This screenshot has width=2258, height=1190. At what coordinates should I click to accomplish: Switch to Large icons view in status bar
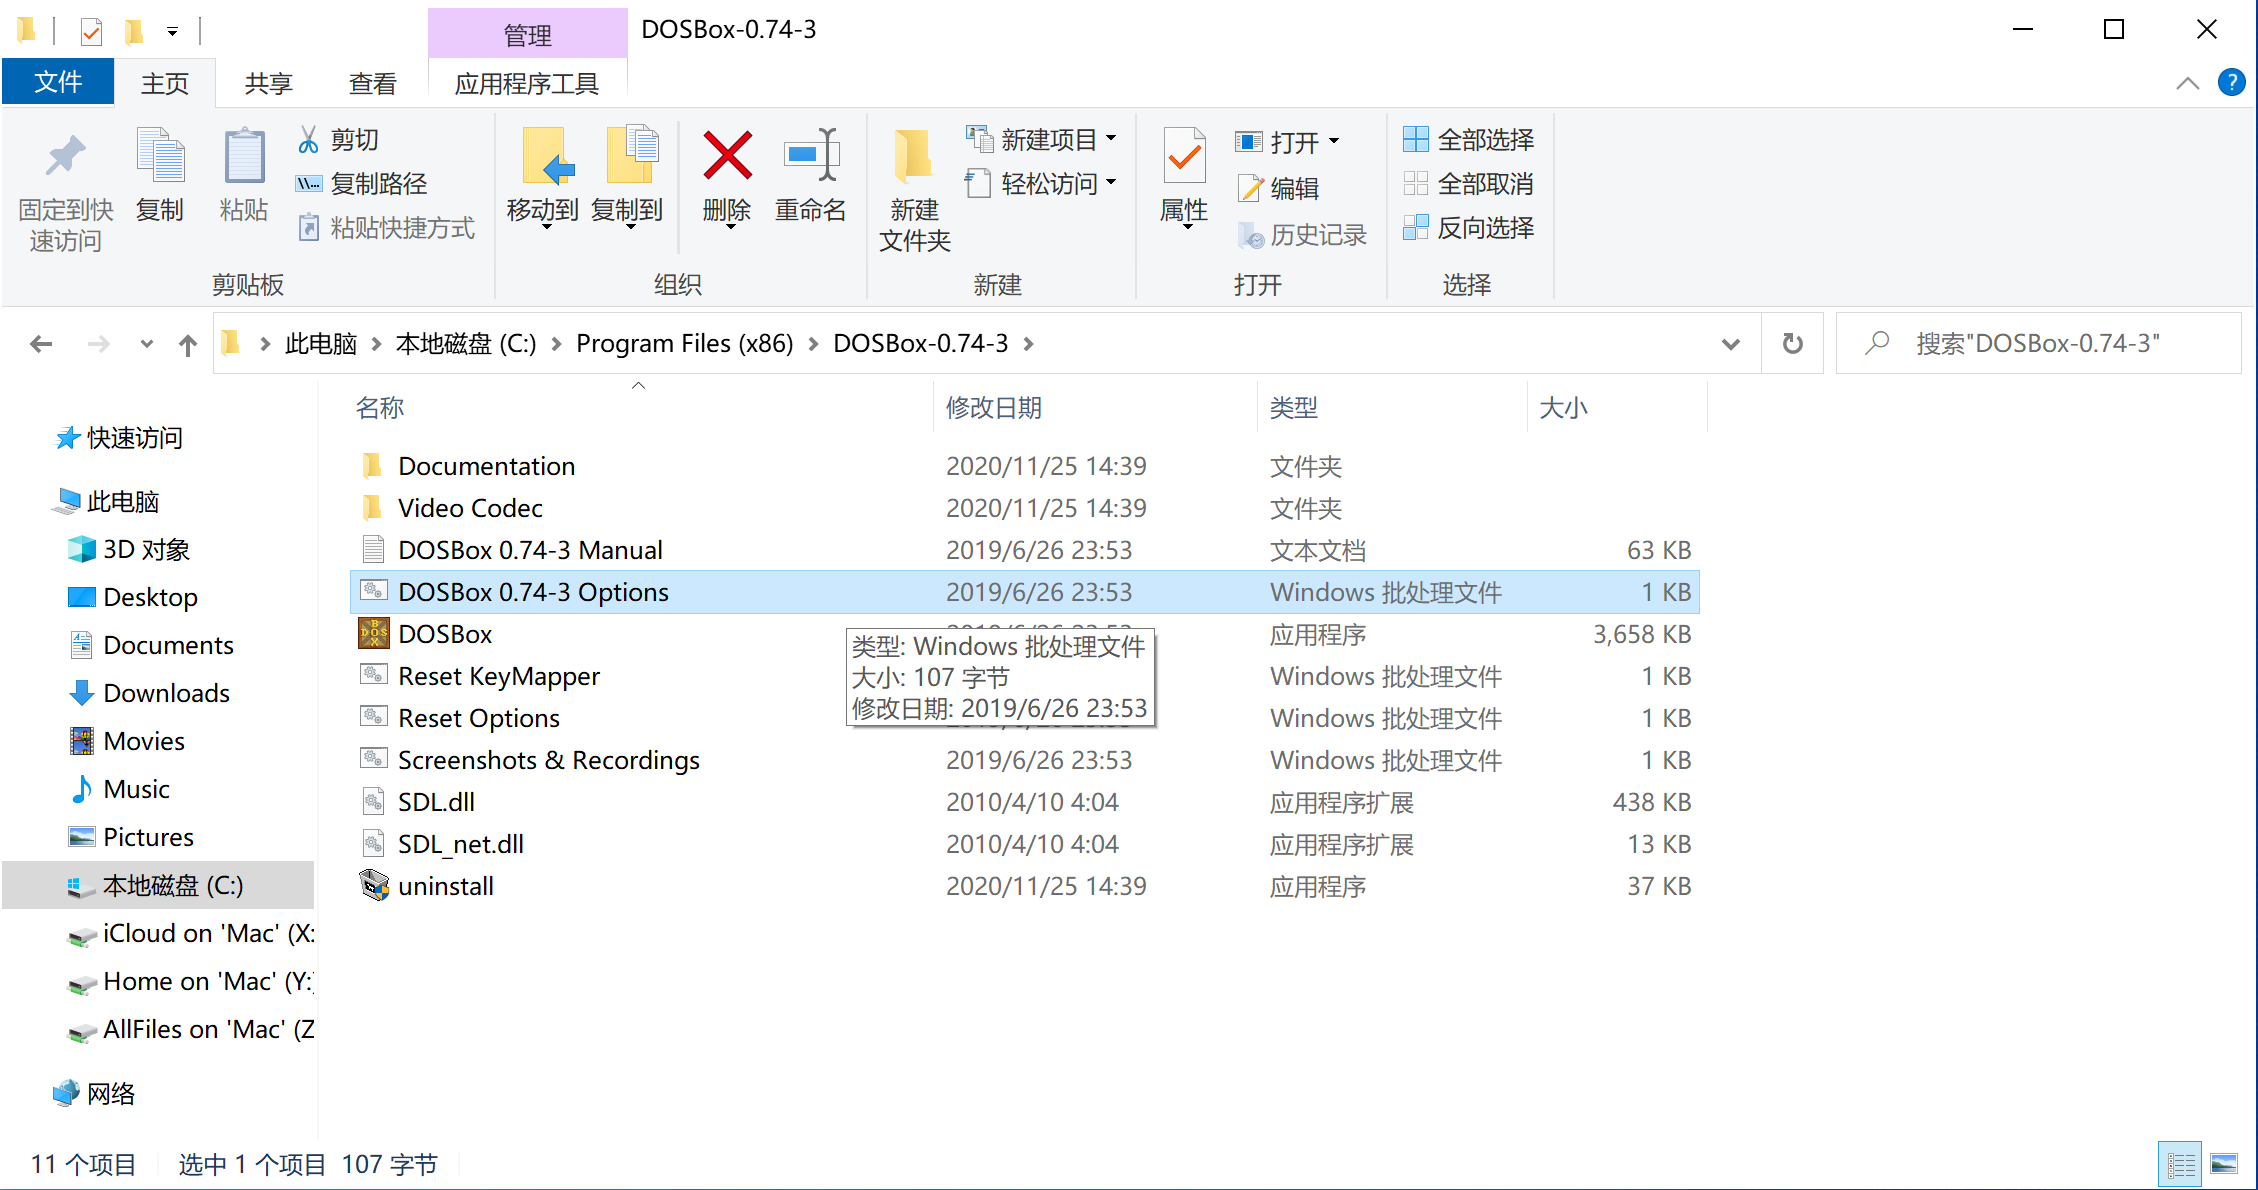click(2224, 1164)
